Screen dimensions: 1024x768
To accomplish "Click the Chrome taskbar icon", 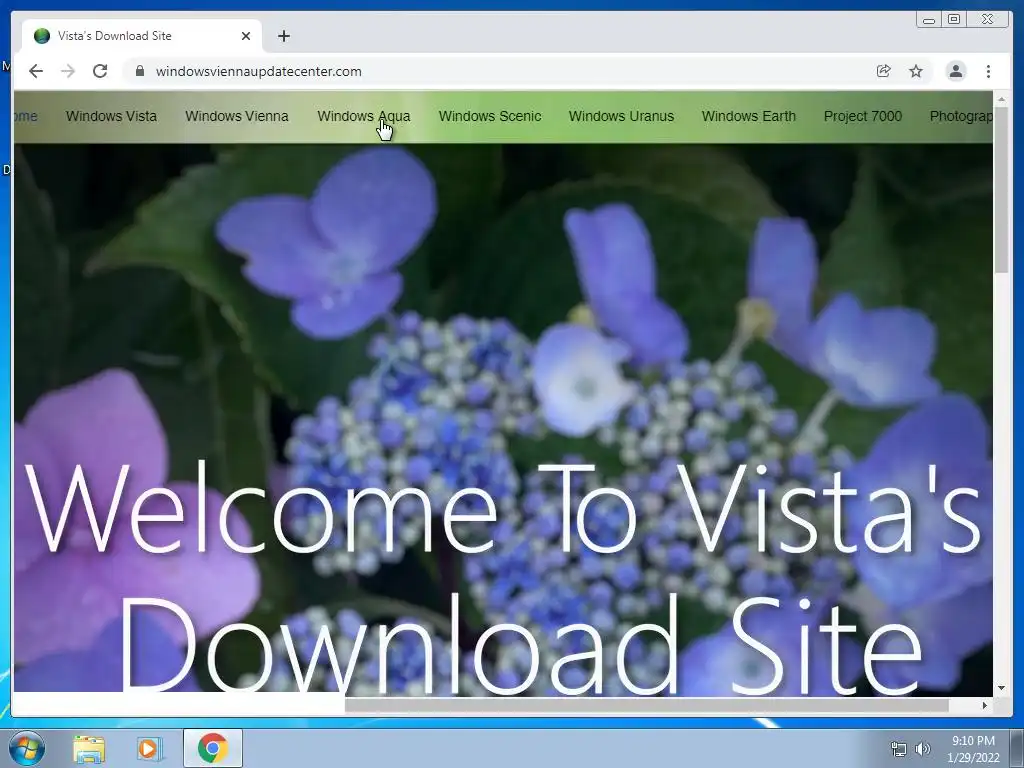I will pos(212,748).
